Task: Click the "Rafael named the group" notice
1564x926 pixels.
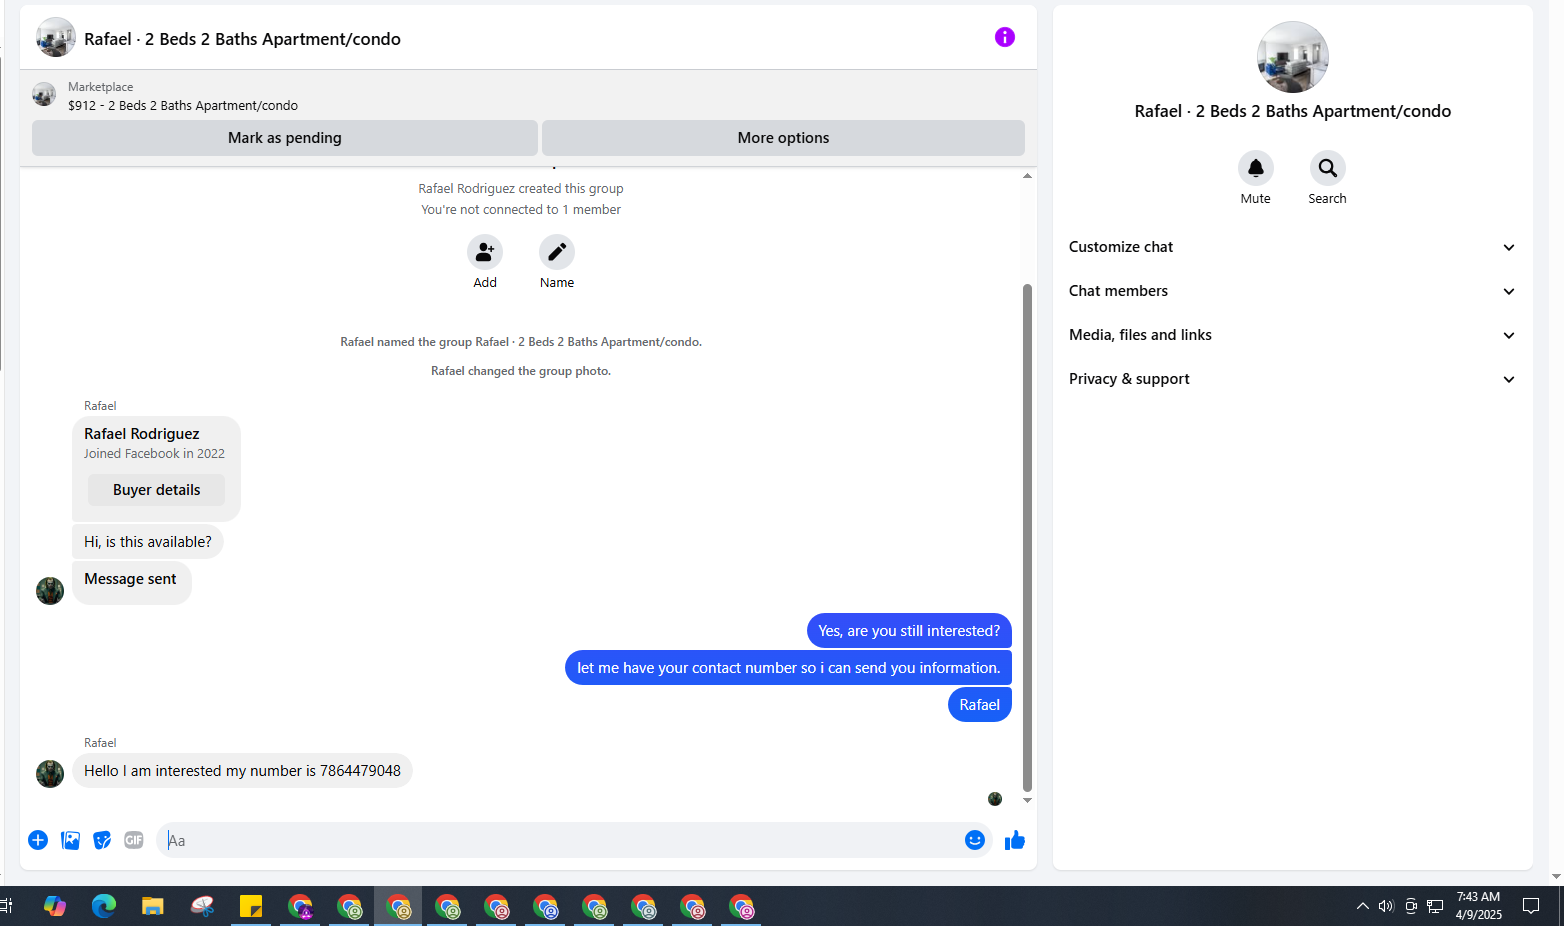Action: [x=521, y=342]
